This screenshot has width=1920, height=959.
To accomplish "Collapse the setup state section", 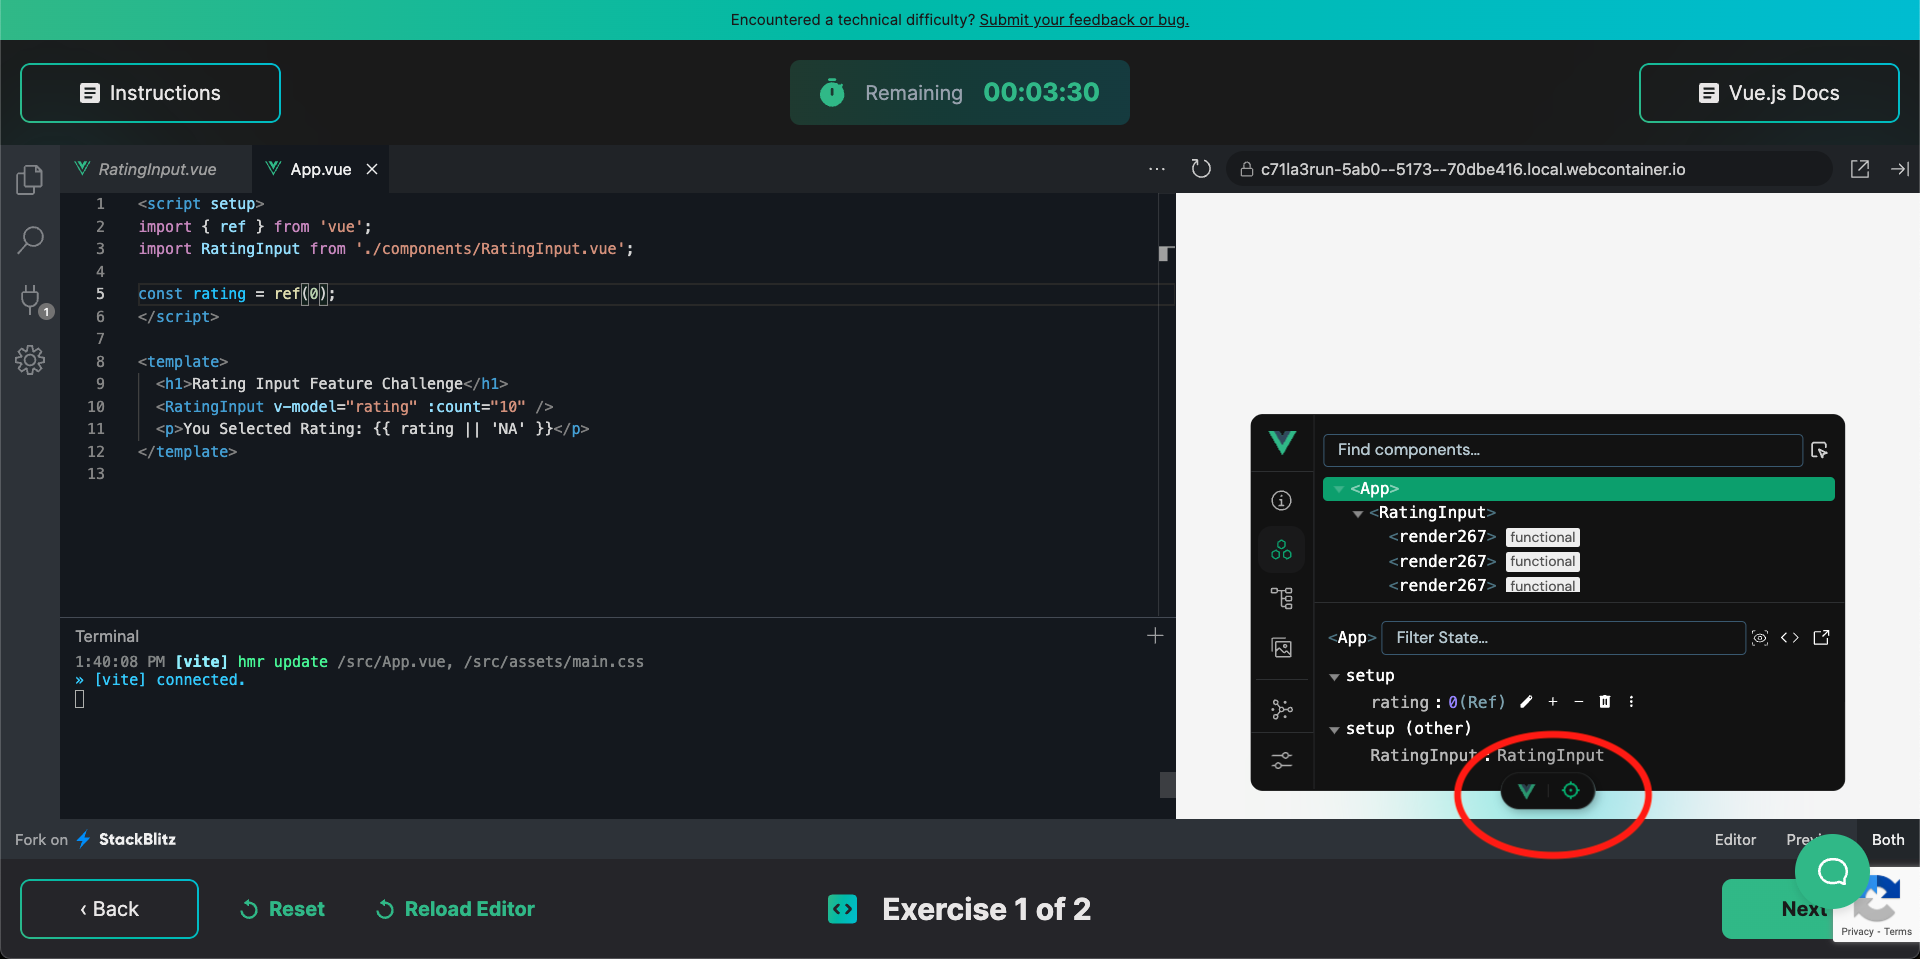I will point(1334,677).
